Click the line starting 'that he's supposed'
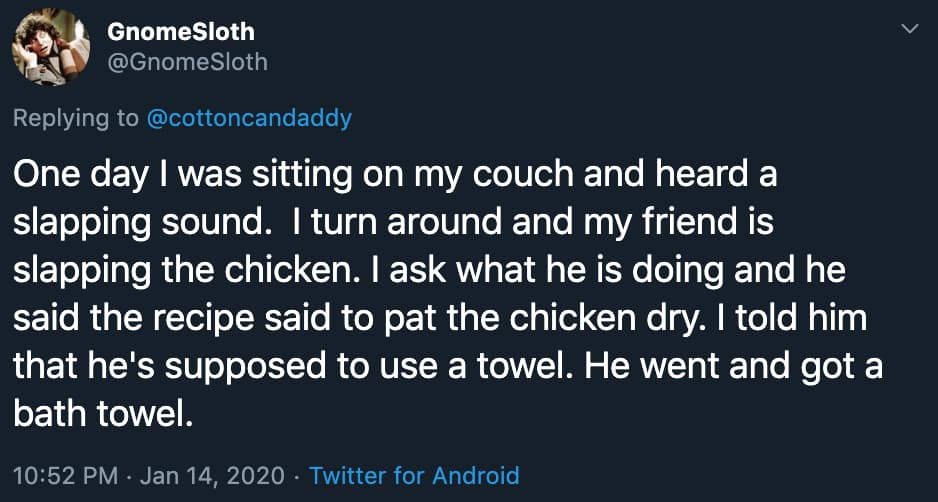Image resolution: width=938 pixels, height=502 pixels. click(x=447, y=365)
